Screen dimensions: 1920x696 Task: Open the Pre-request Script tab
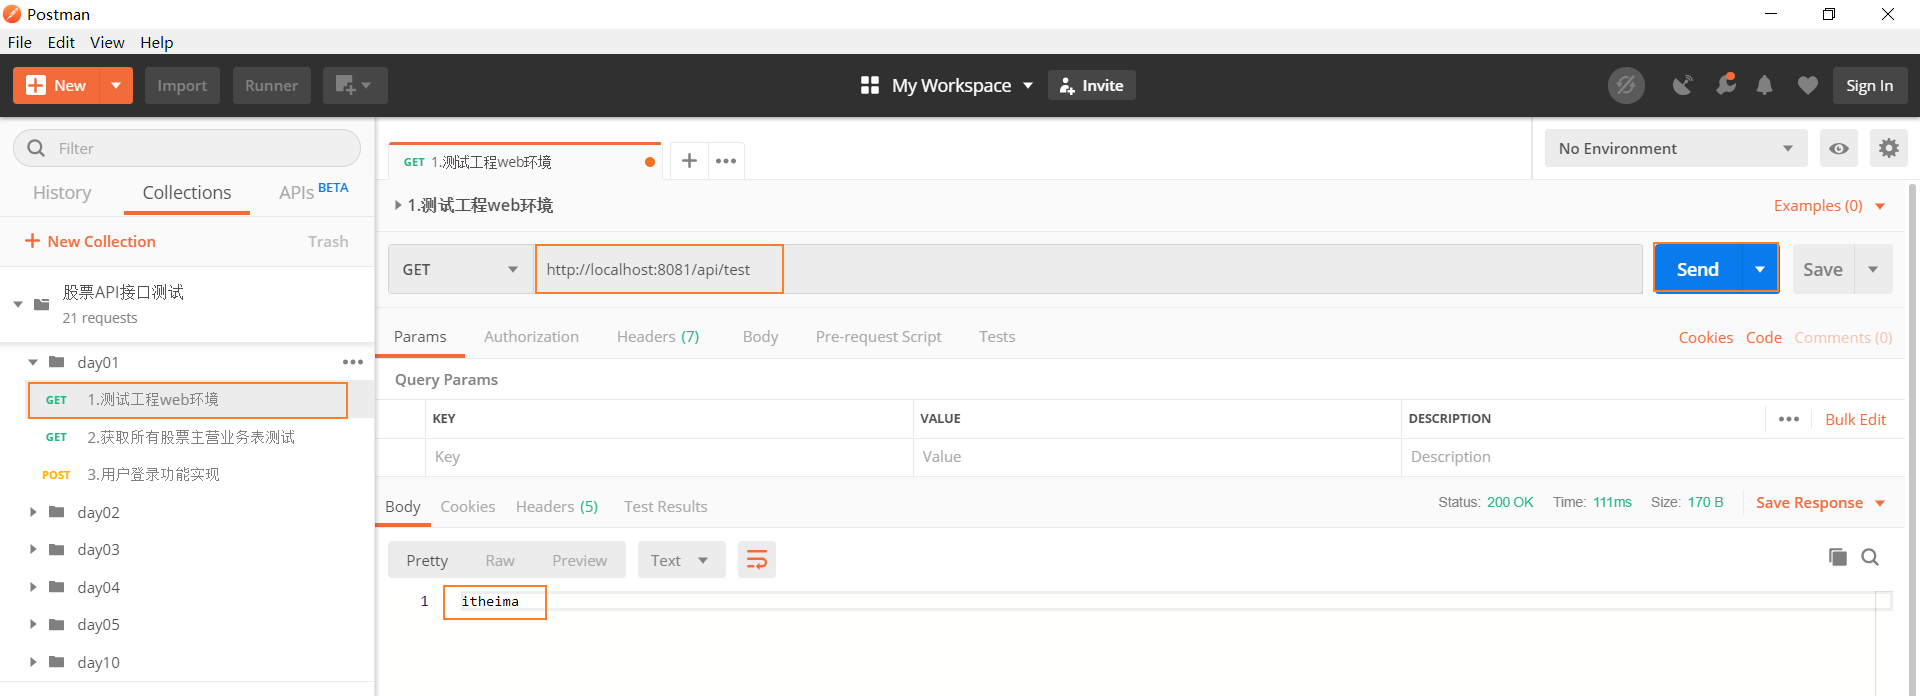point(878,336)
